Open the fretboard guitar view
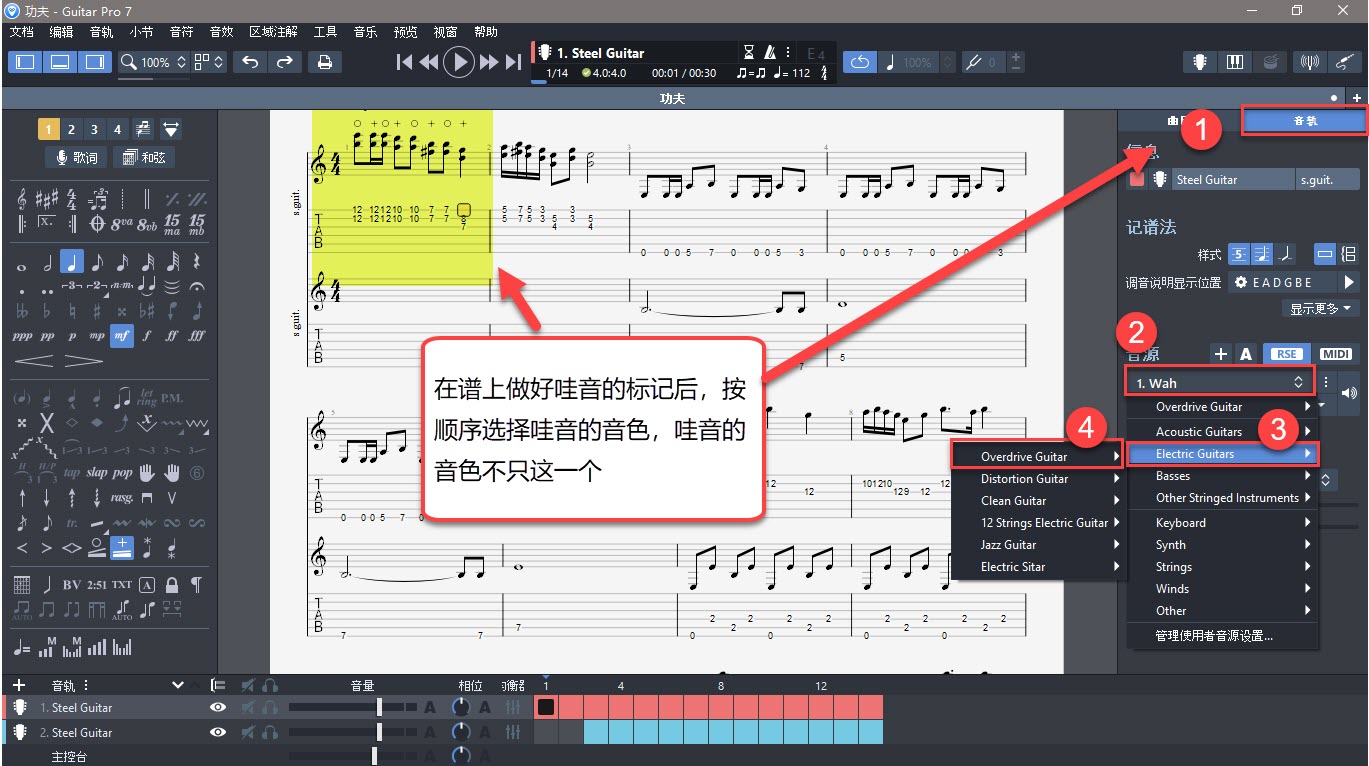This screenshot has height=766, width=1369. pyautogui.click(x=1200, y=62)
